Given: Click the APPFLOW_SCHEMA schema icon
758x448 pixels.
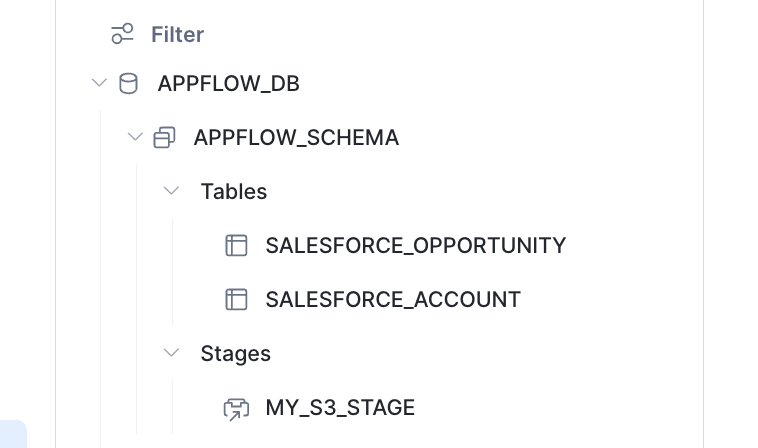Looking at the screenshot, I should (x=164, y=137).
